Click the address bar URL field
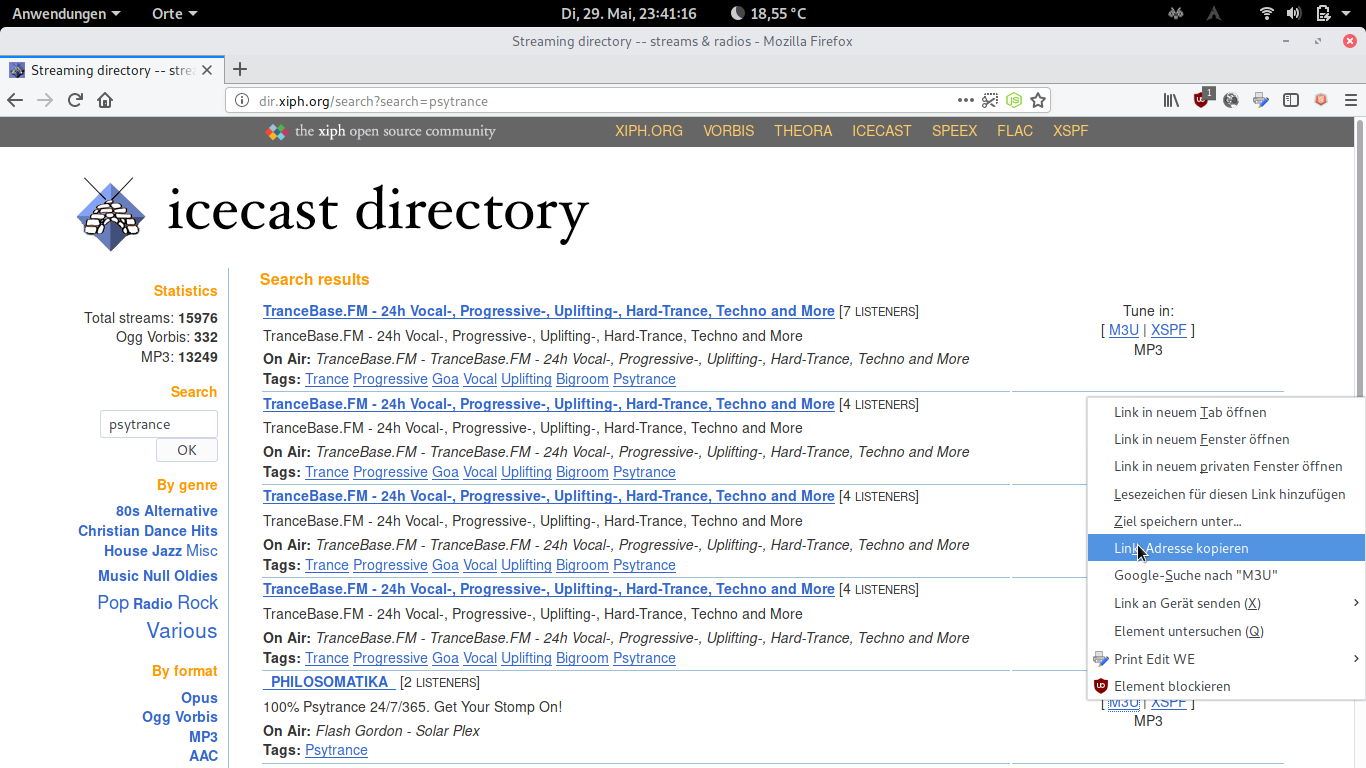The height and width of the screenshot is (768, 1366). pos(600,100)
